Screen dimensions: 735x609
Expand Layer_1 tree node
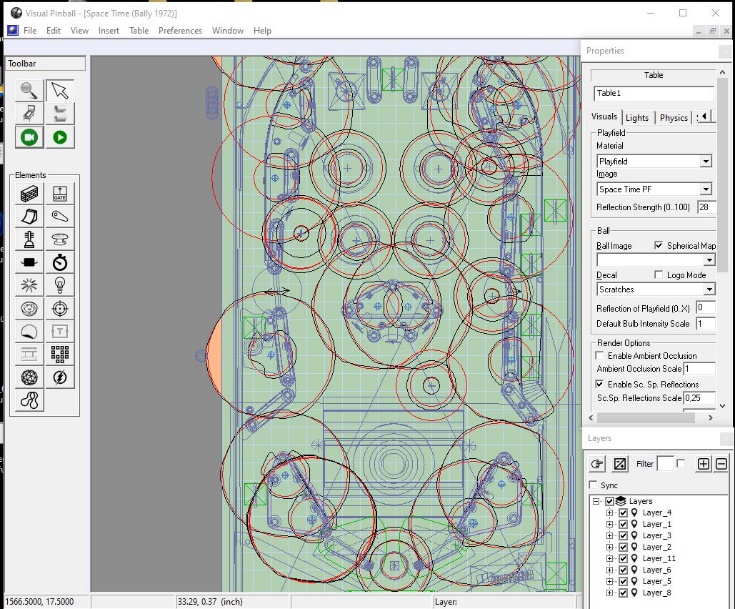[x=609, y=524]
